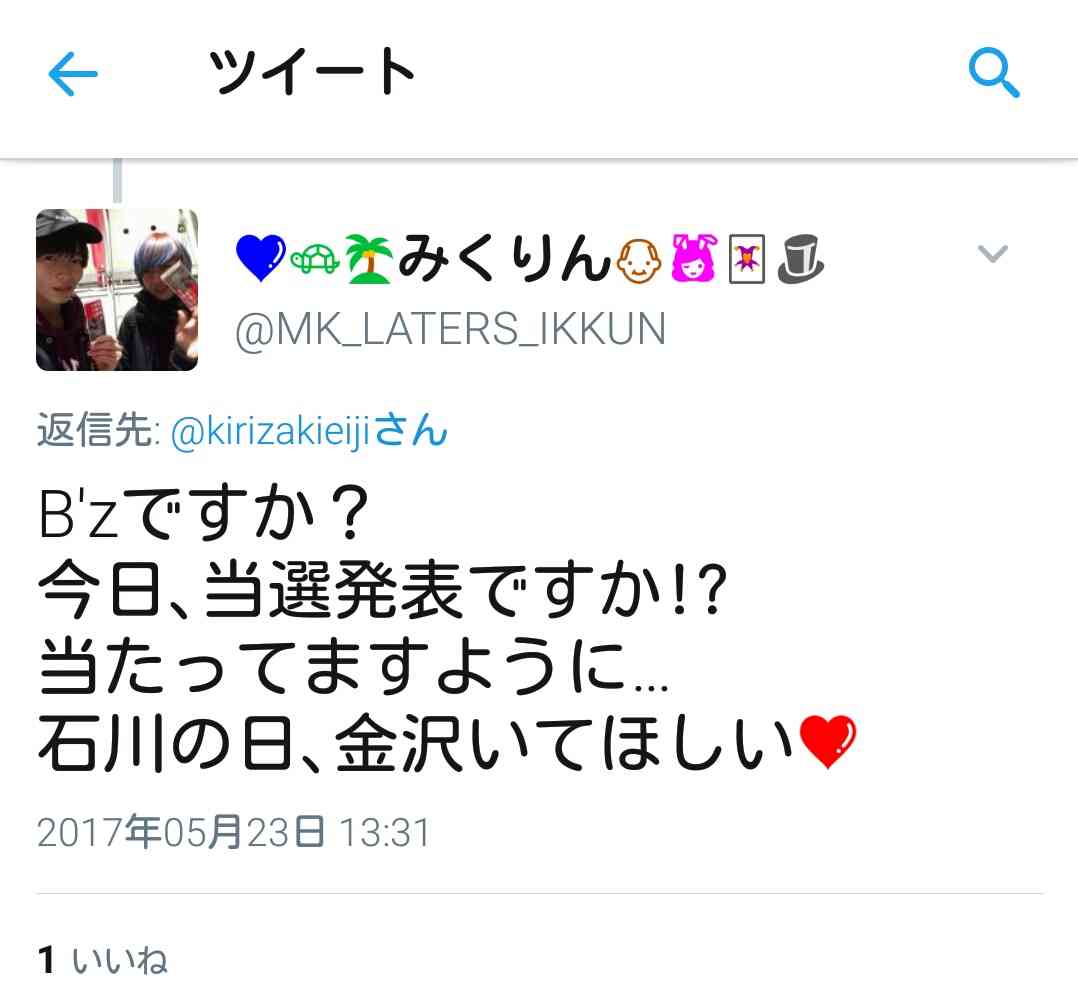Tap the old man face emoji

tap(639, 260)
